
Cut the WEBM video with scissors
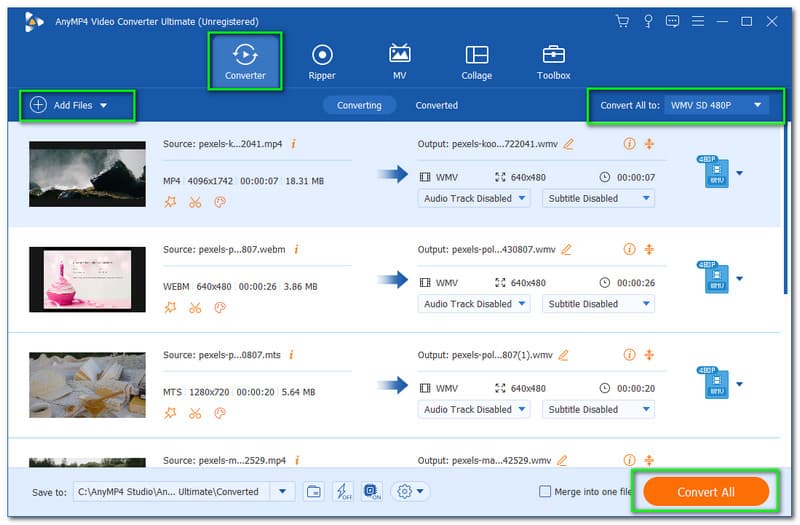click(x=195, y=308)
